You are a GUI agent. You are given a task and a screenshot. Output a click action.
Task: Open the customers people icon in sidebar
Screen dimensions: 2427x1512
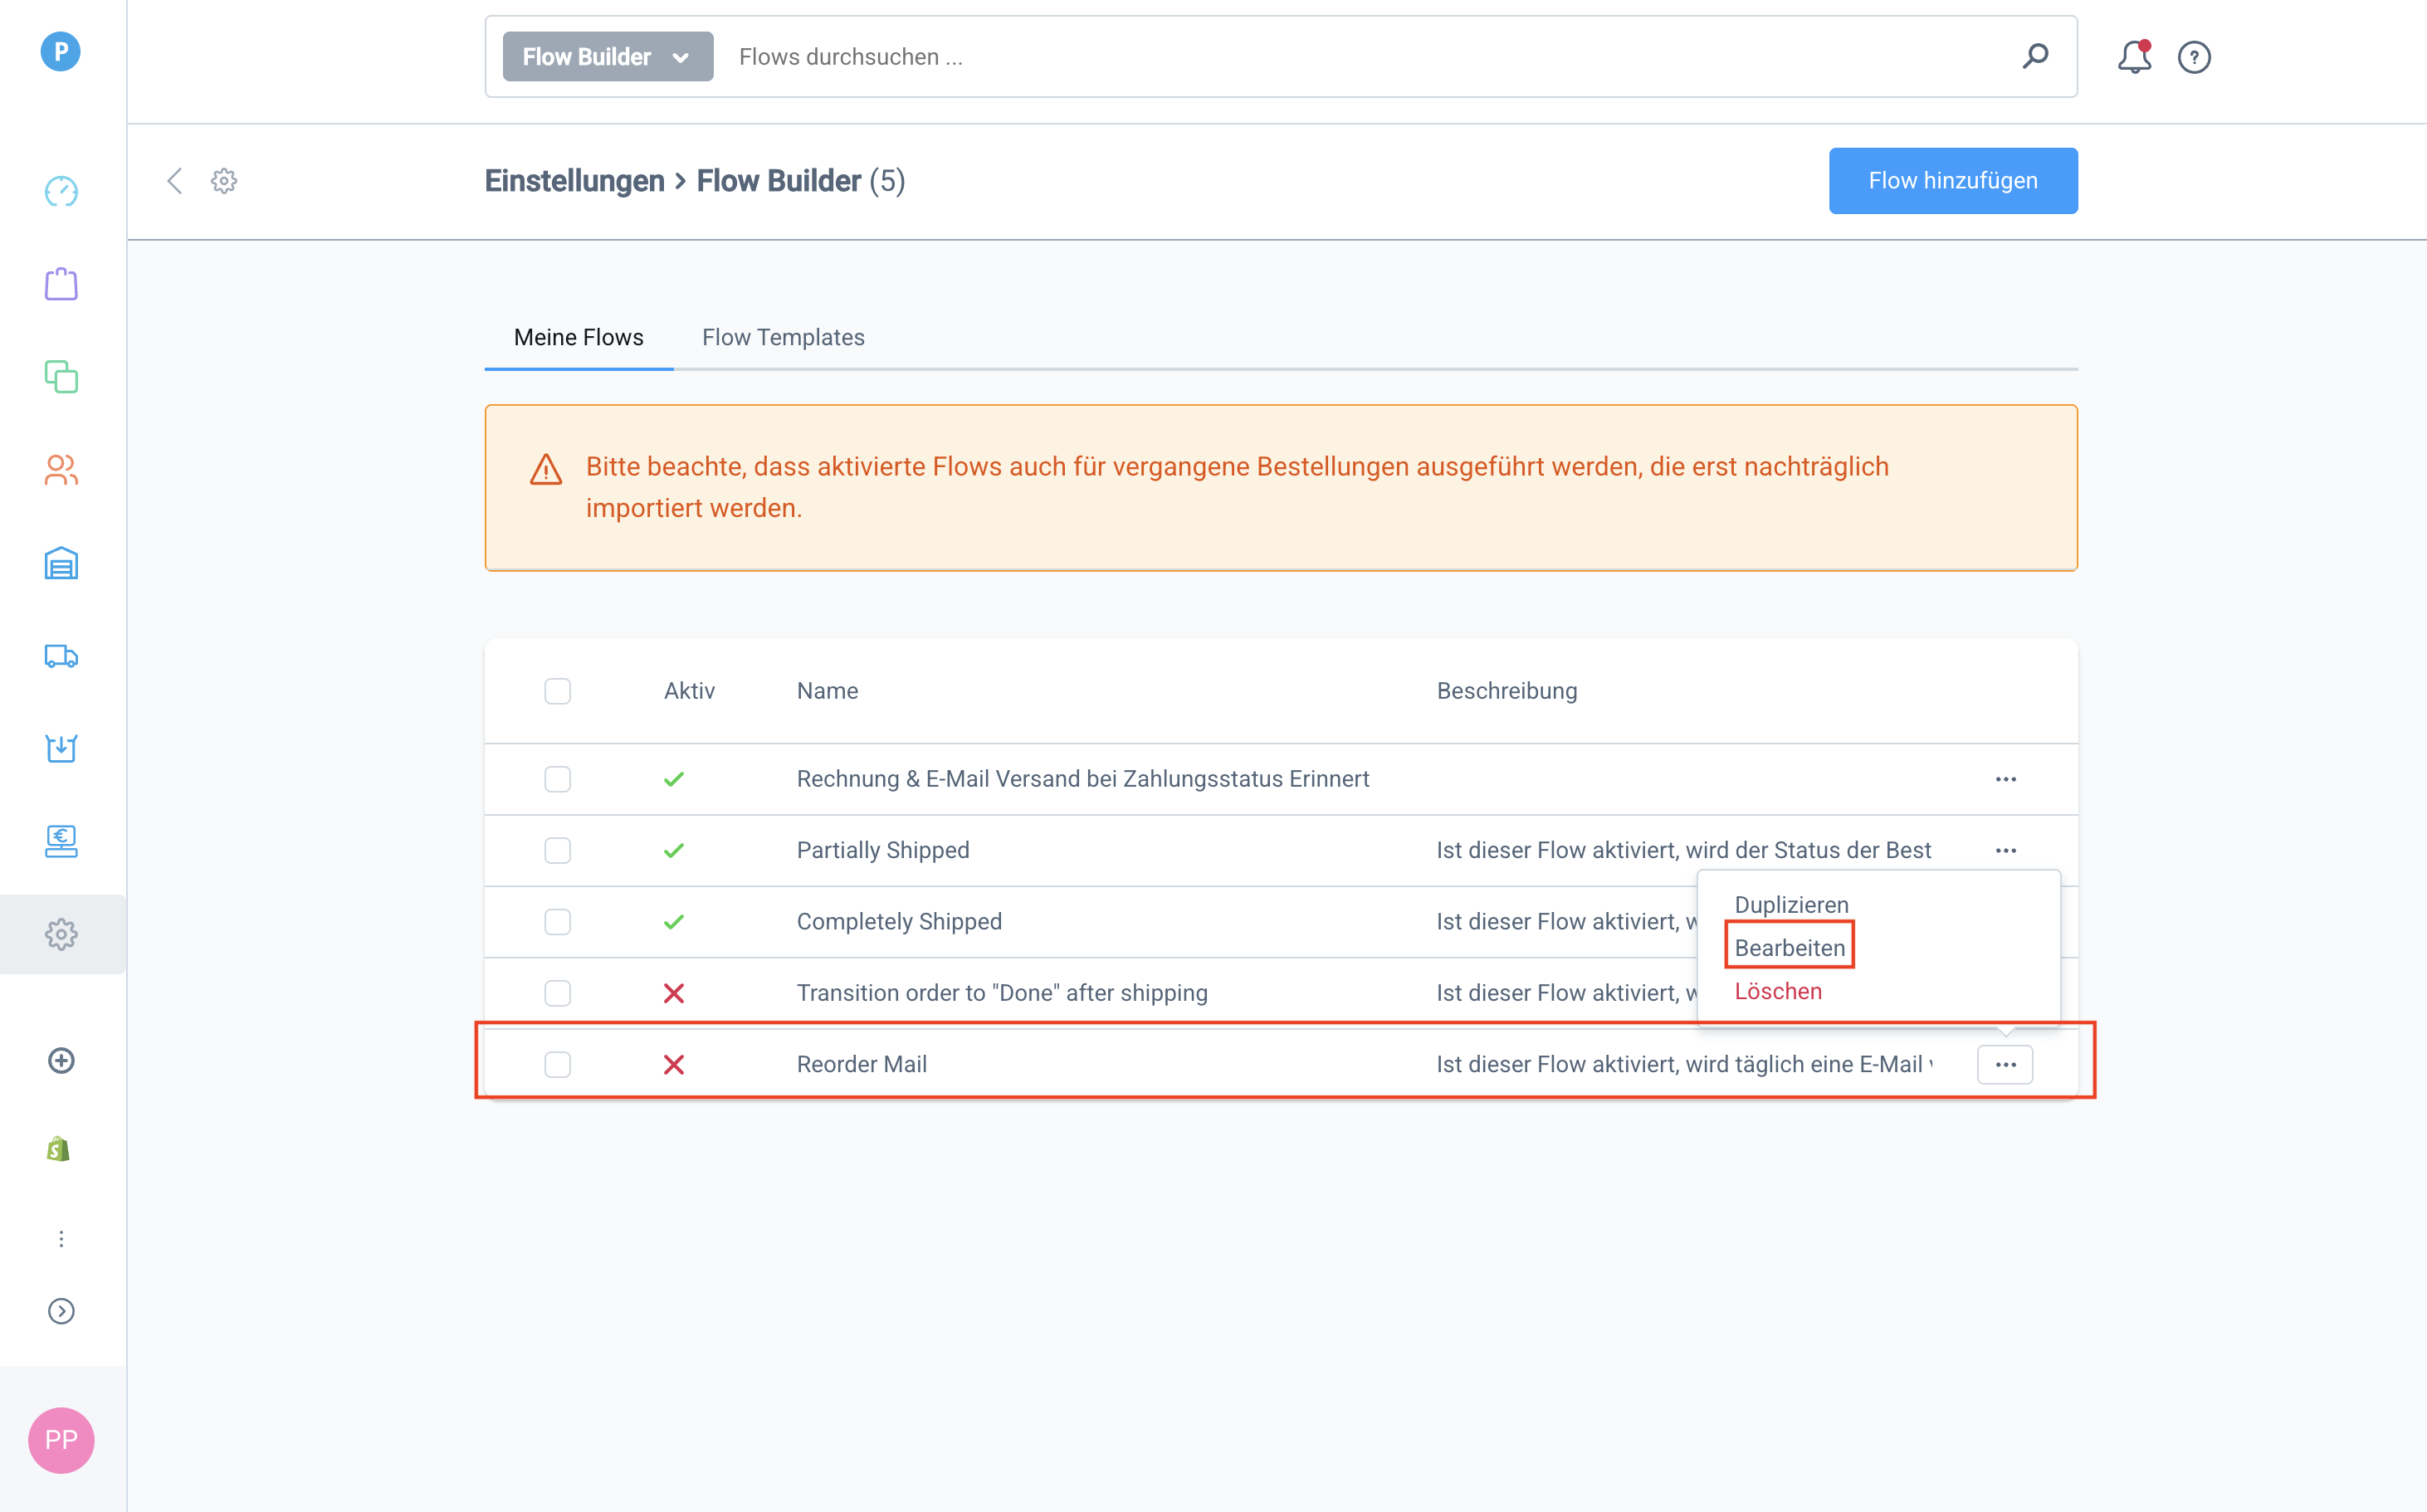click(61, 470)
